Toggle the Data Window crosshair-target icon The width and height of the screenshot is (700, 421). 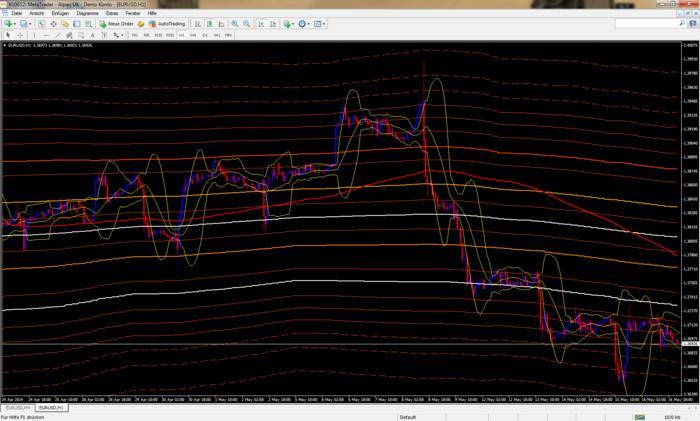point(53,24)
